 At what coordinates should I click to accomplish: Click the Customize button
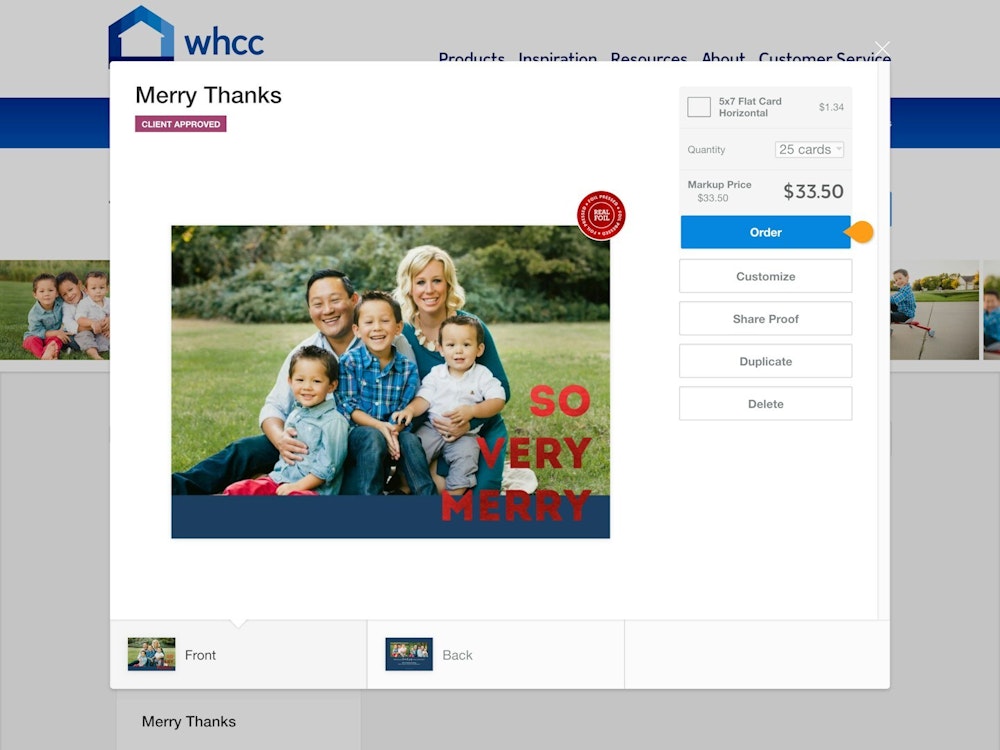[765, 276]
